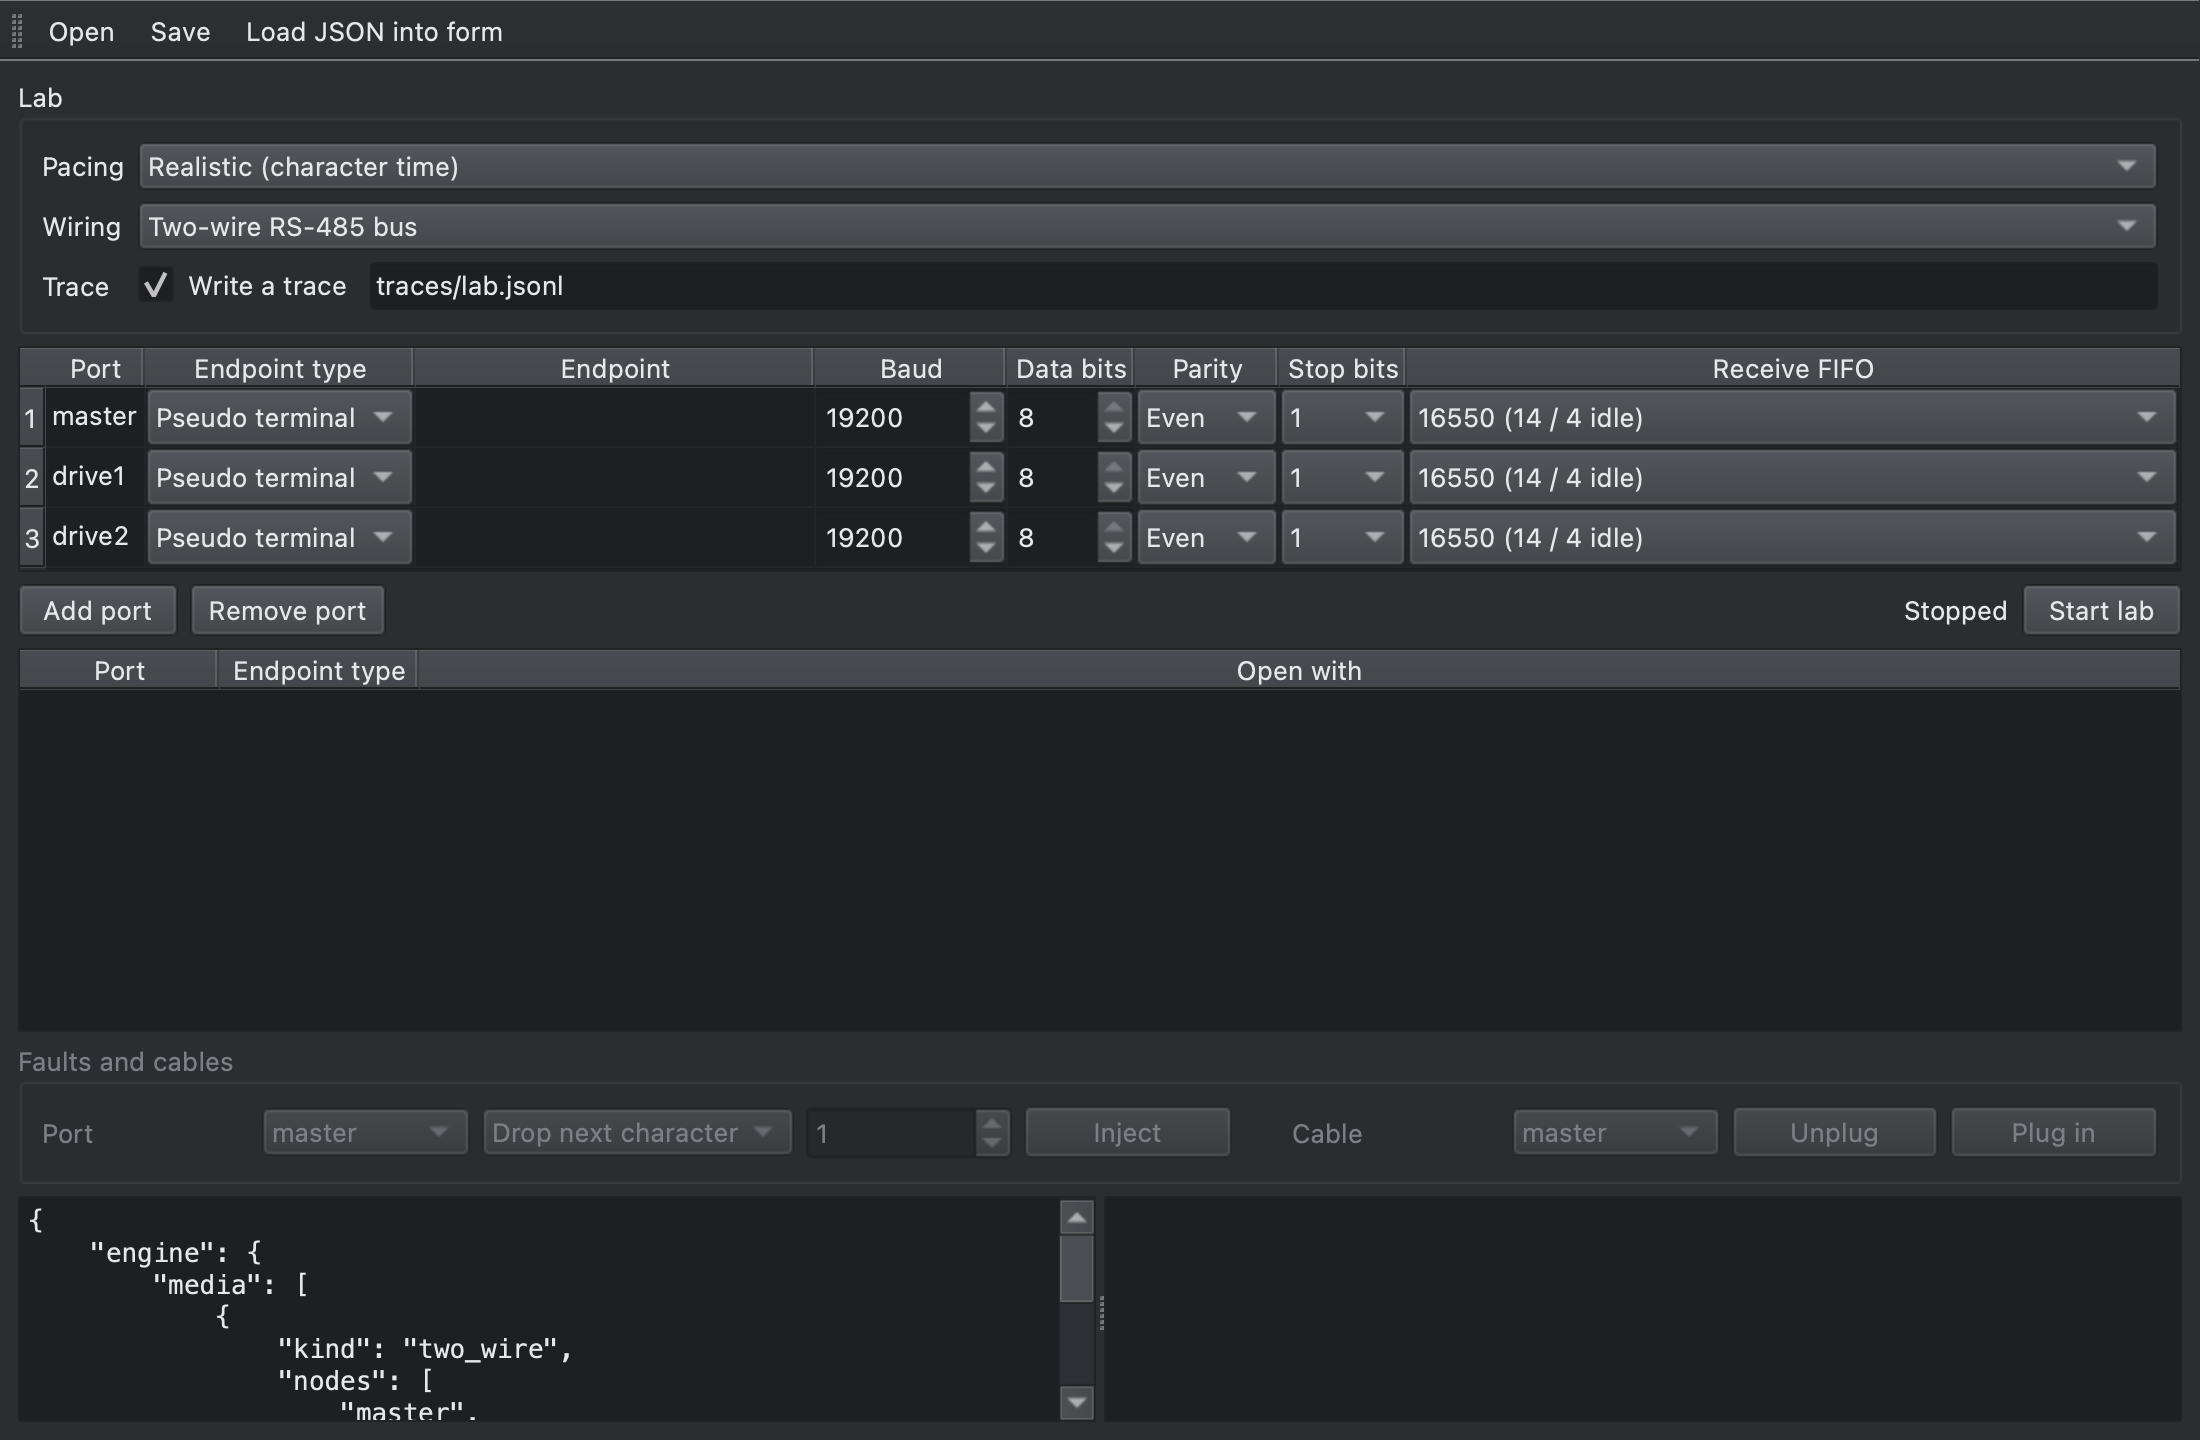The width and height of the screenshot is (2200, 1440).
Task: Click the Remove port button
Action: [x=287, y=610]
